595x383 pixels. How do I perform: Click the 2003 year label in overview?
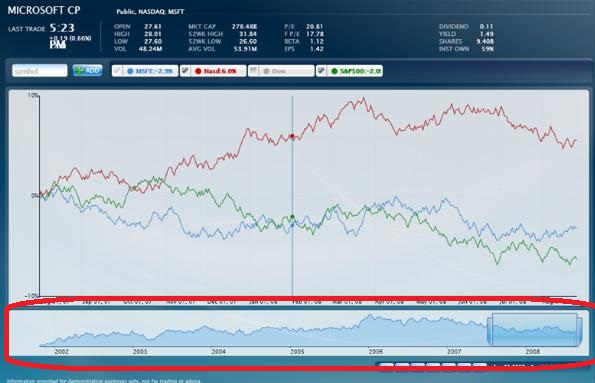pyautogui.click(x=140, y=352)
